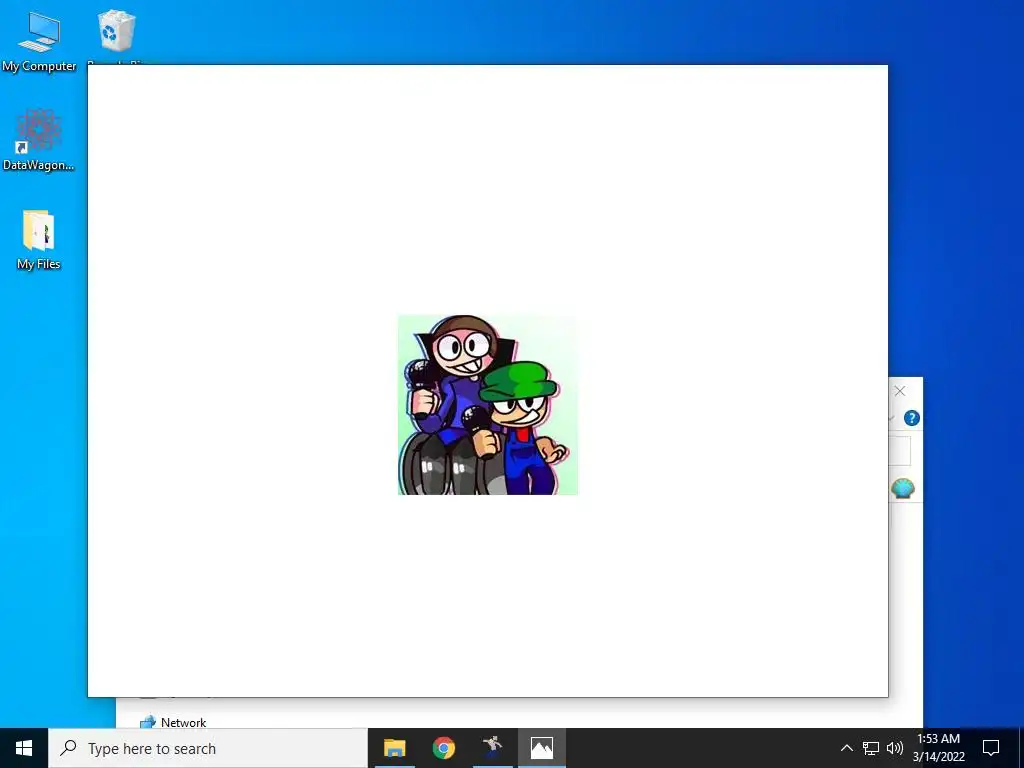Click the help question mark in File Explorer
This screenshot has width=1024, height=768.
pos(912,418)
